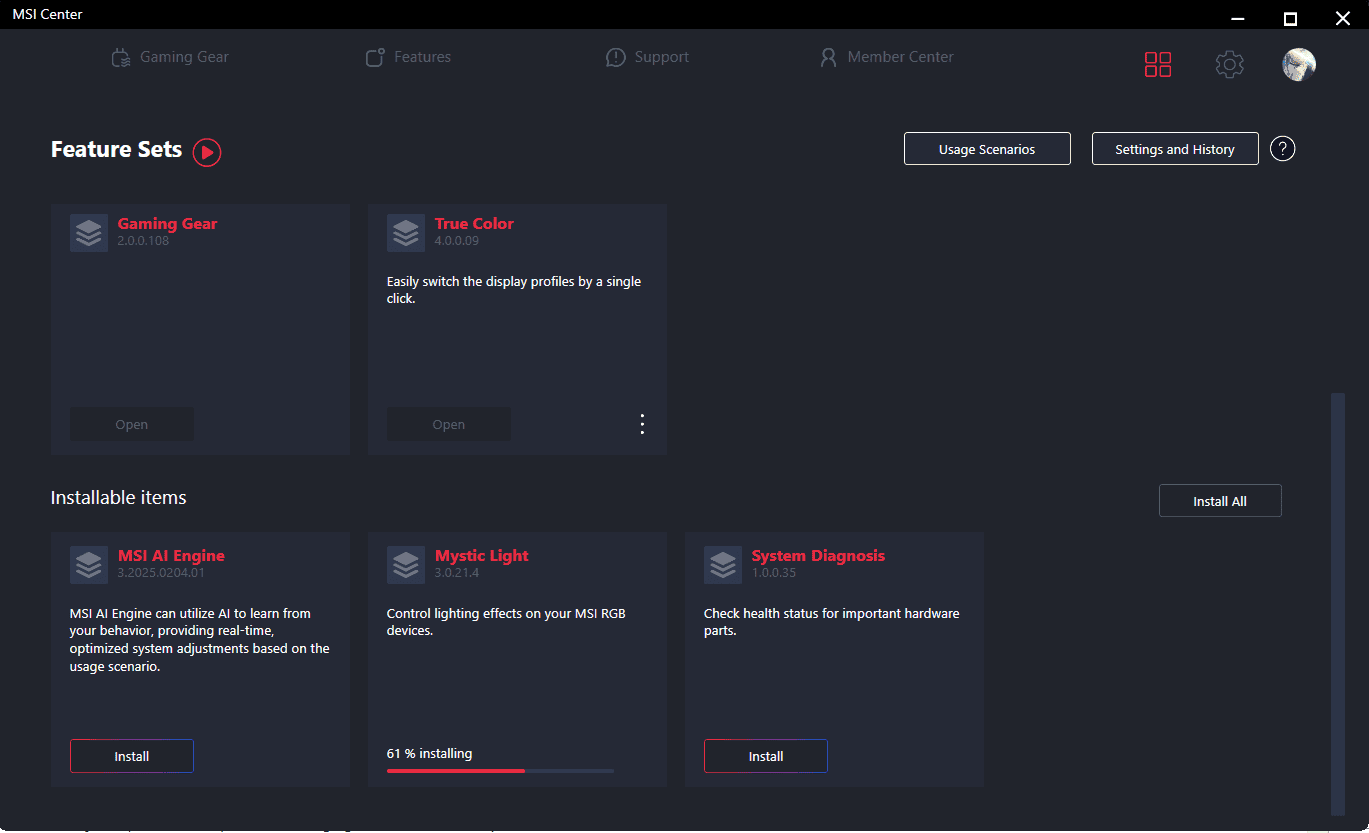
Task: Select the Mystic Light title
Action: coord(482,556)
